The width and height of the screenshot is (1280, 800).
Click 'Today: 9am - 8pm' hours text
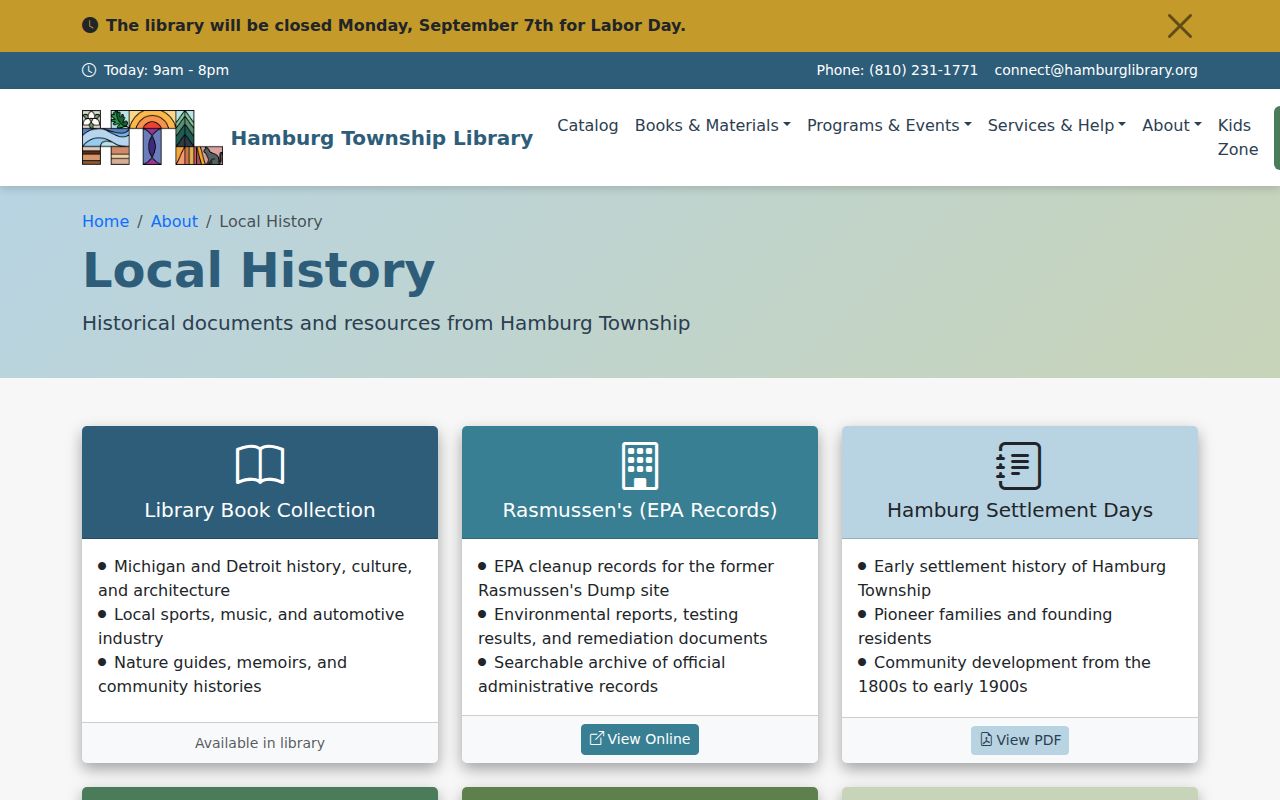coord(166,70)
